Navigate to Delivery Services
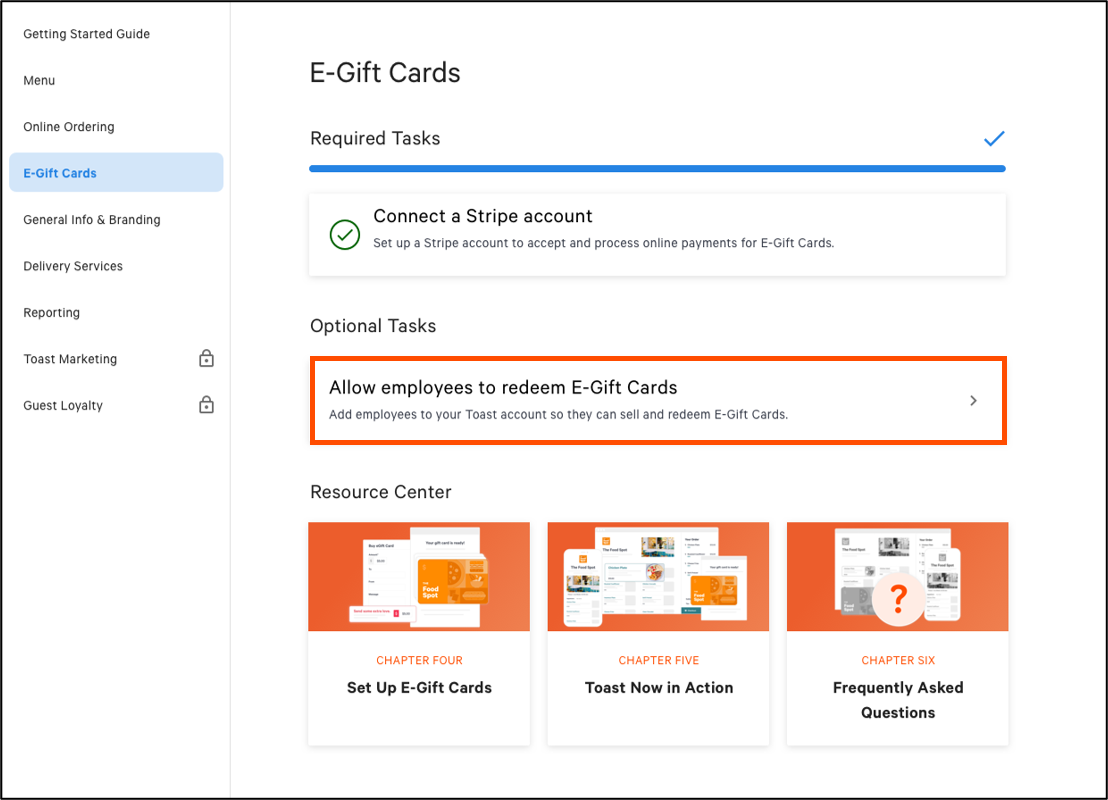This screenshot has height=800, width=1108. [73, 266]
